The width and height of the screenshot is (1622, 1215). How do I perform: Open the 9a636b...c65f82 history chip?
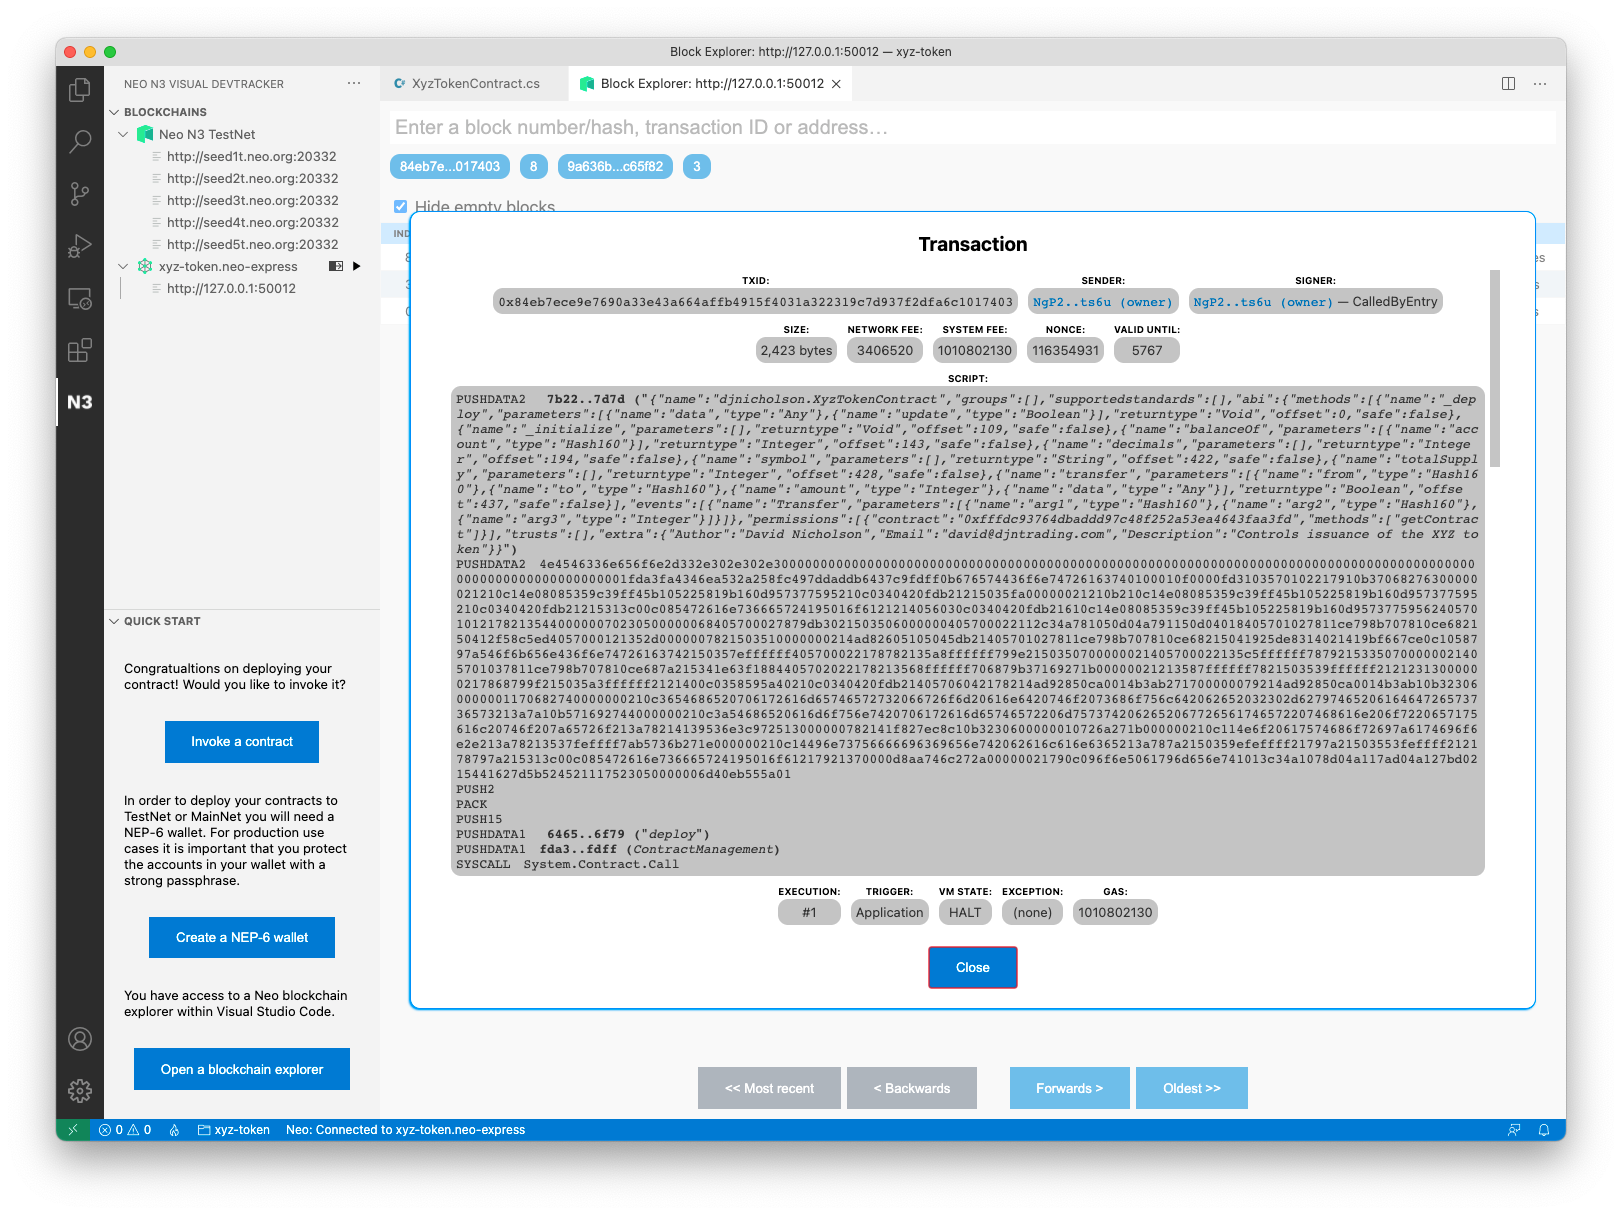[615, 167]
